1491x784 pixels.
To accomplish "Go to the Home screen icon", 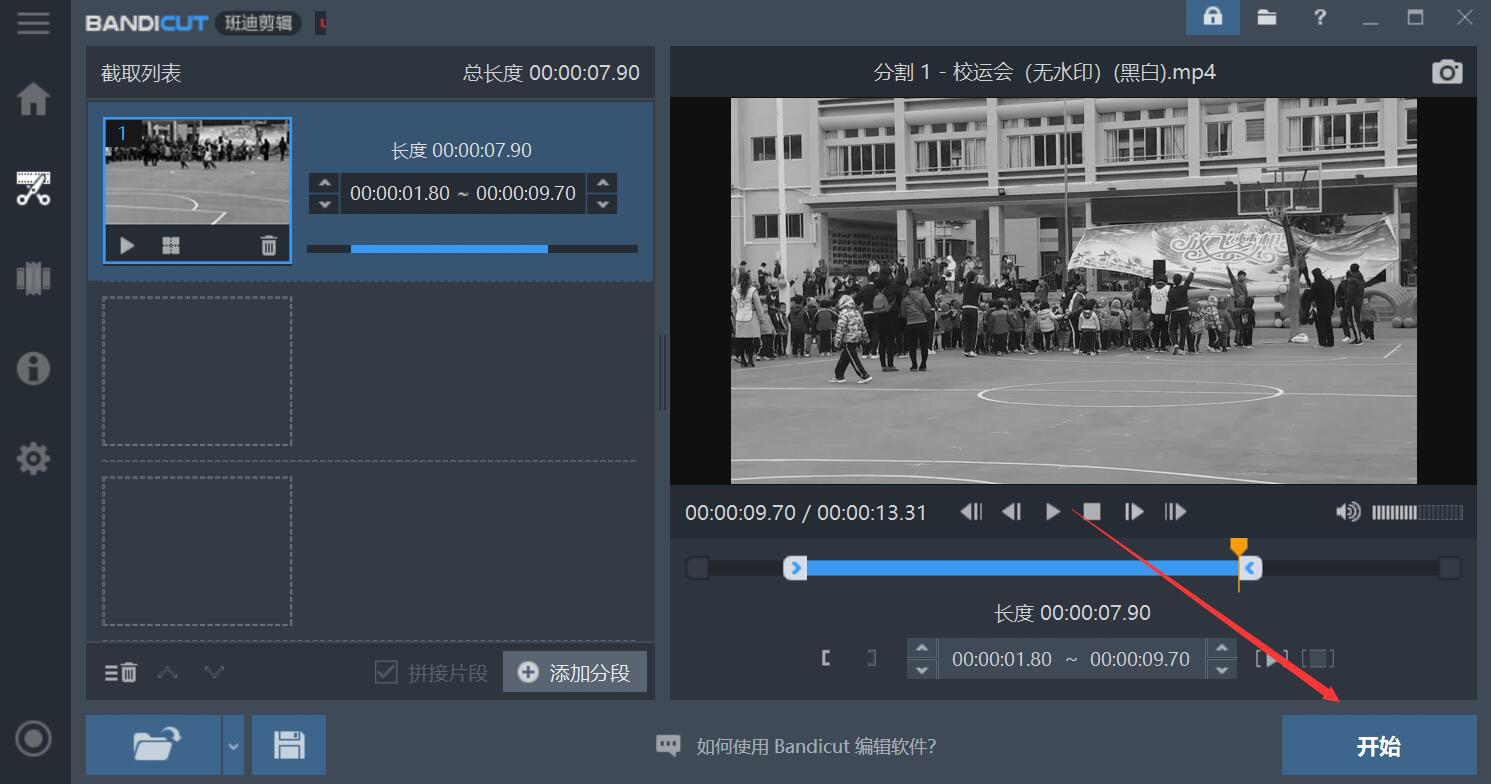I will [x=33, y=99].
